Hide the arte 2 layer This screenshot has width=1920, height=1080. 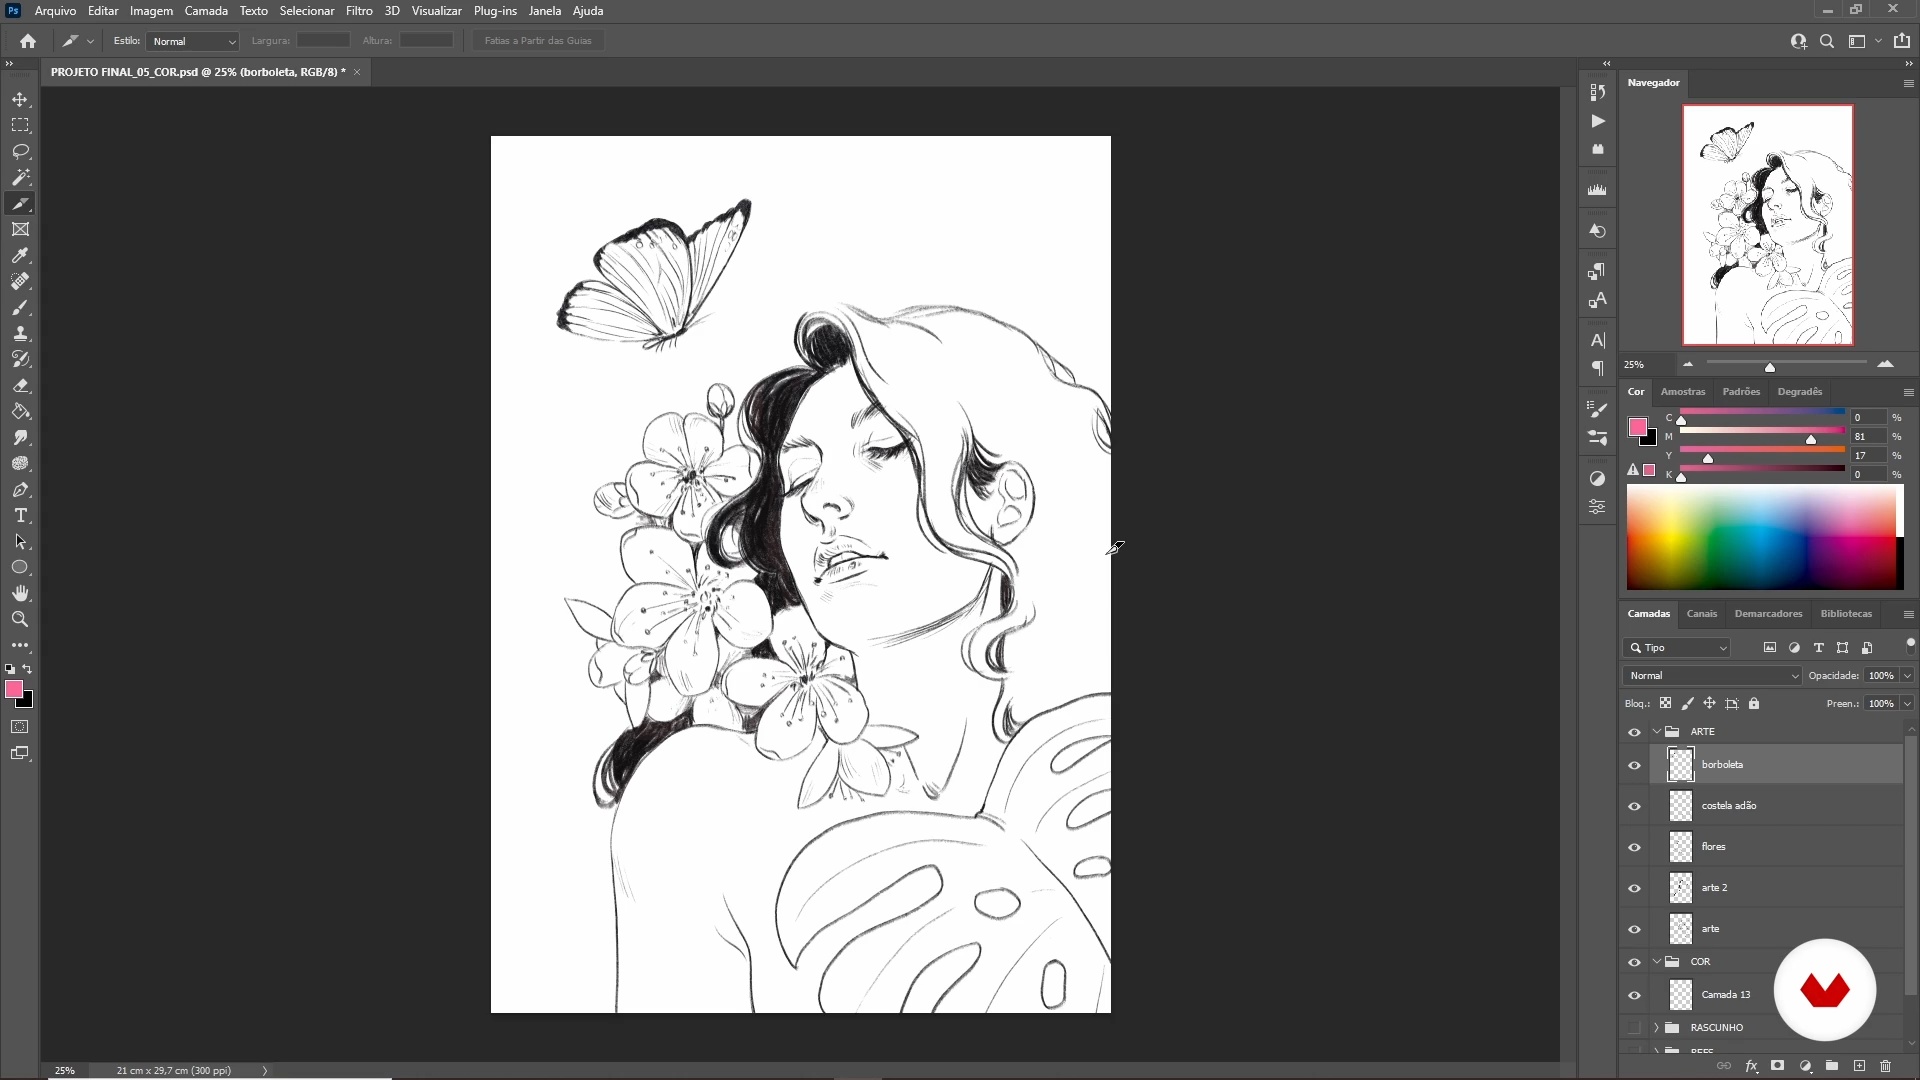pyautogui.click(x=1634, y=889)
